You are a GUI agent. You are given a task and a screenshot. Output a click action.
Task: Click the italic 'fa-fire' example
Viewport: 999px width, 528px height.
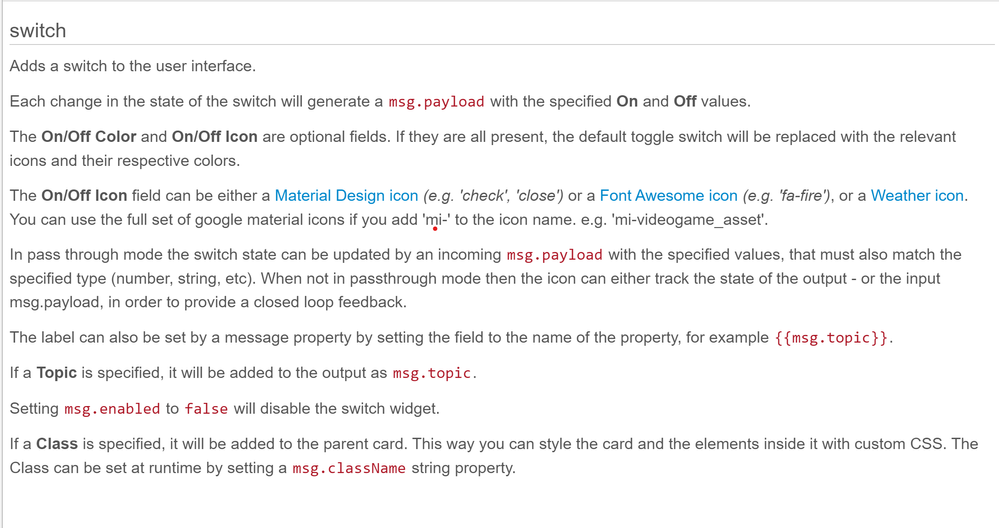(801, 196)
